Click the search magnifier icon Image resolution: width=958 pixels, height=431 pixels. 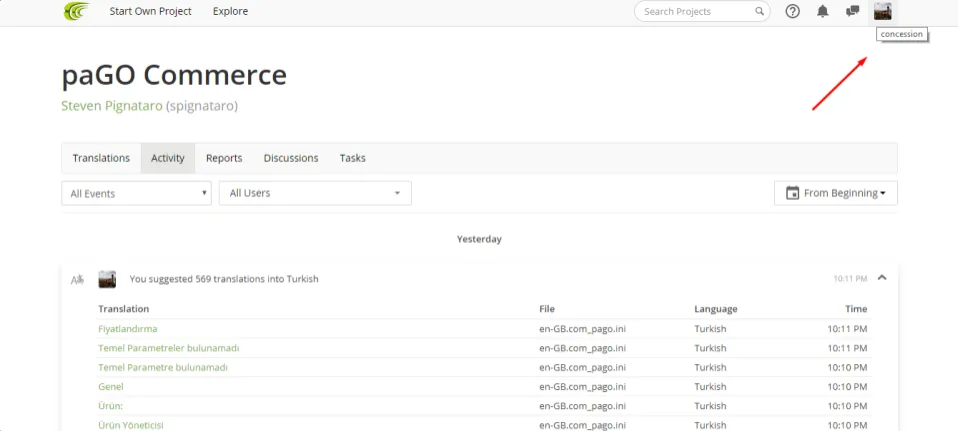click(759, 11)
